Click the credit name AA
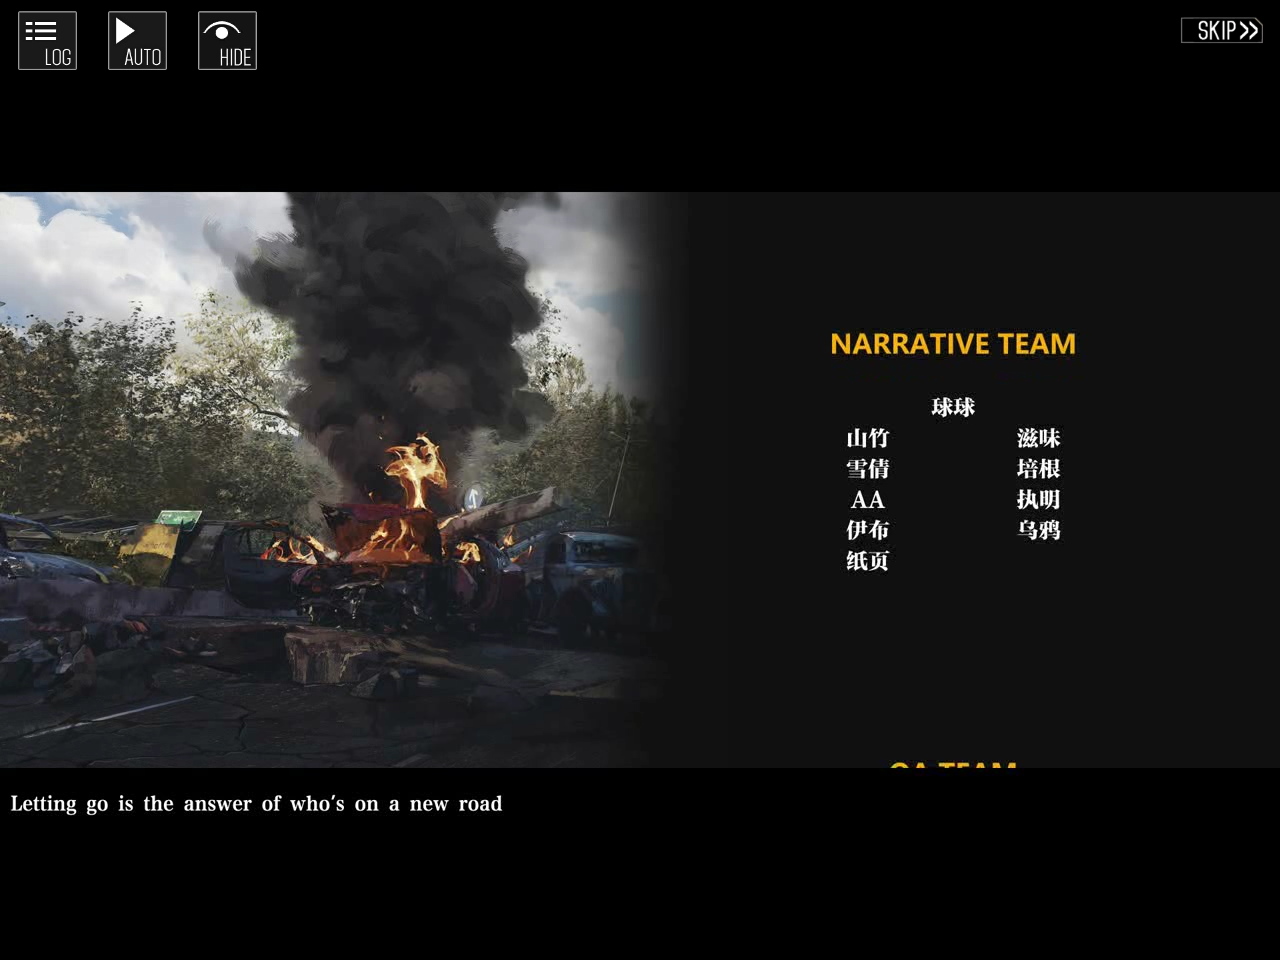1280x960 pixels. pyautogui.click(x=867, y=500)
